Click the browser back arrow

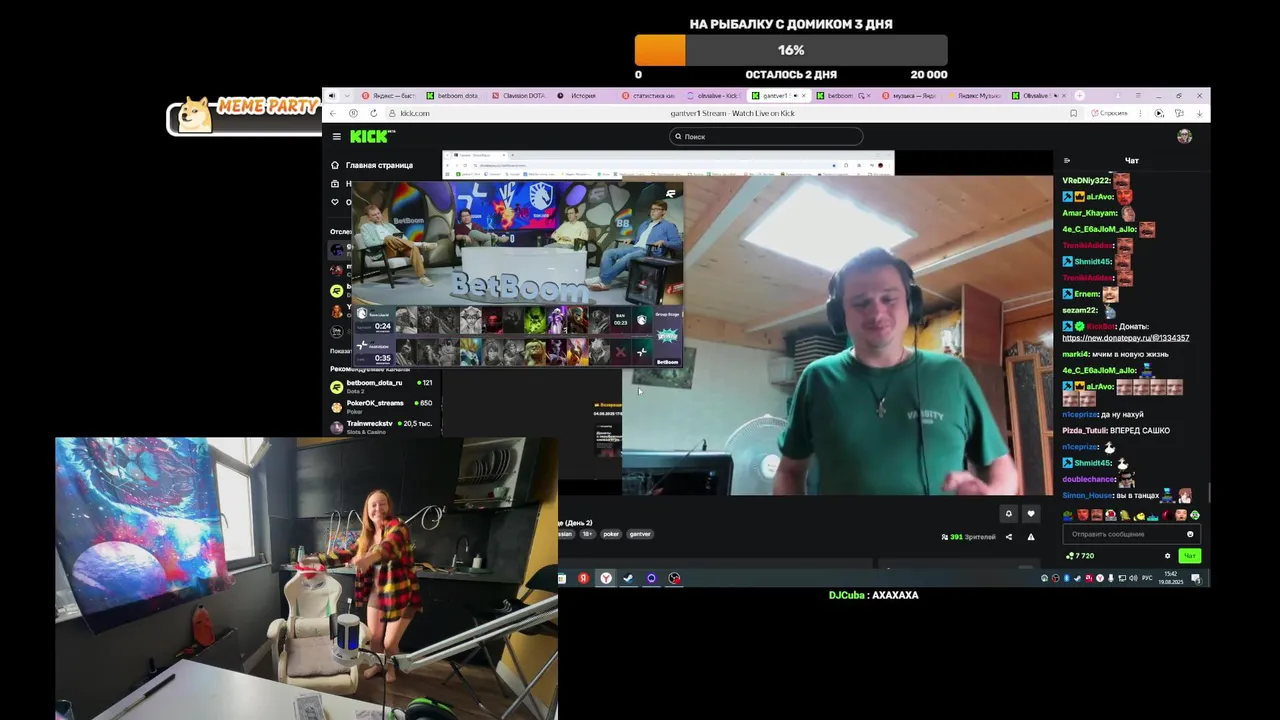(x=333, y=113)
